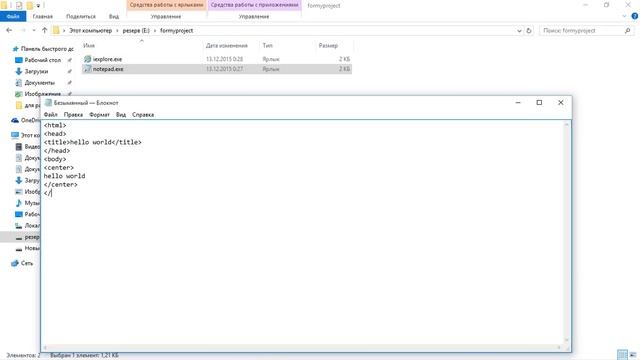The height and width of the screenshot is (360, 640).
Task: Select Средства работы с ярлыками tab
Action: click(167, 5)
